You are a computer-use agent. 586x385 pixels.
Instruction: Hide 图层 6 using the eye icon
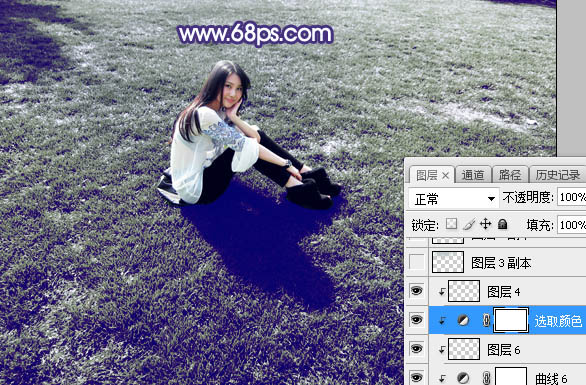[416, 349]
